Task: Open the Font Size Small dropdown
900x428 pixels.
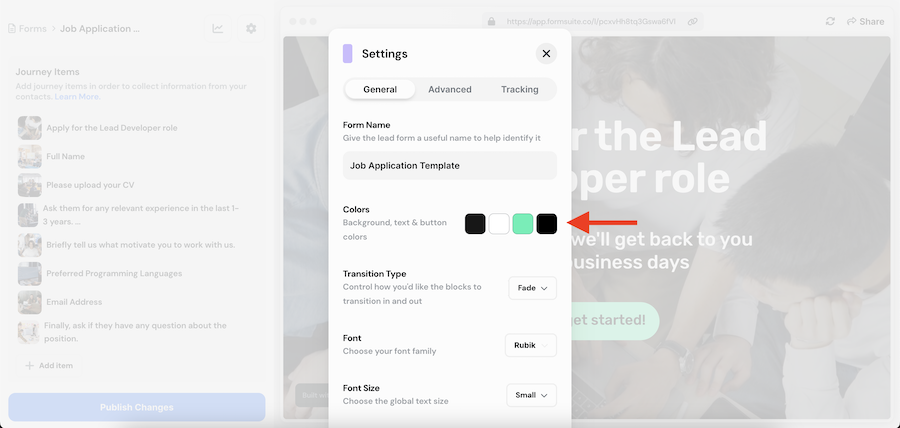Action: point(531,395)
